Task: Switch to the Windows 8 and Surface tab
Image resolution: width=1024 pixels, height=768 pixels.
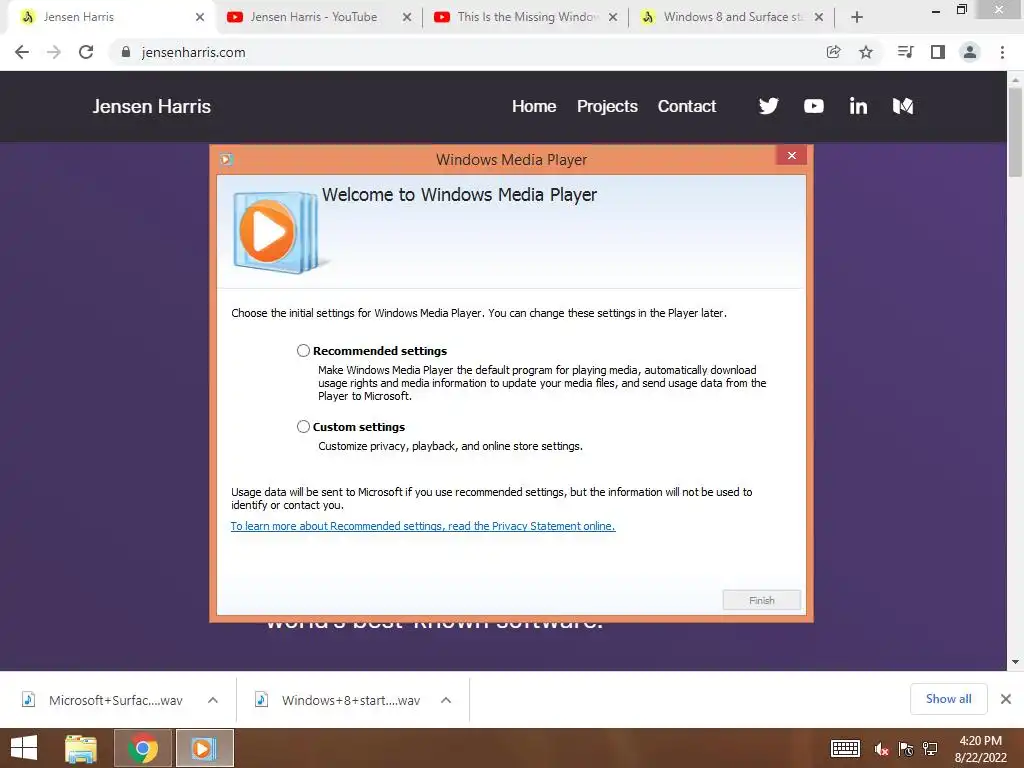Action: [732, 17]
